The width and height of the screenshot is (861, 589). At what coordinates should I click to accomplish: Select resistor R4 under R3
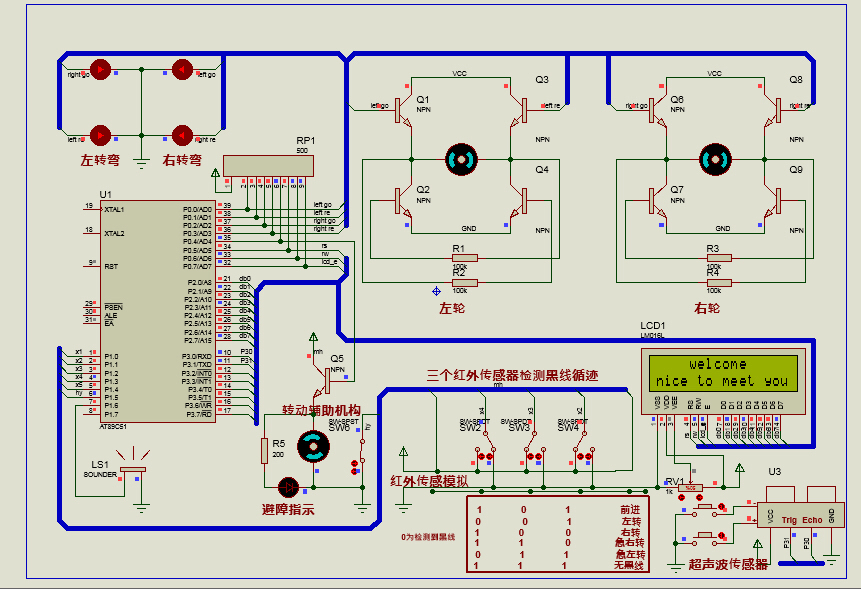pos(719,283)
